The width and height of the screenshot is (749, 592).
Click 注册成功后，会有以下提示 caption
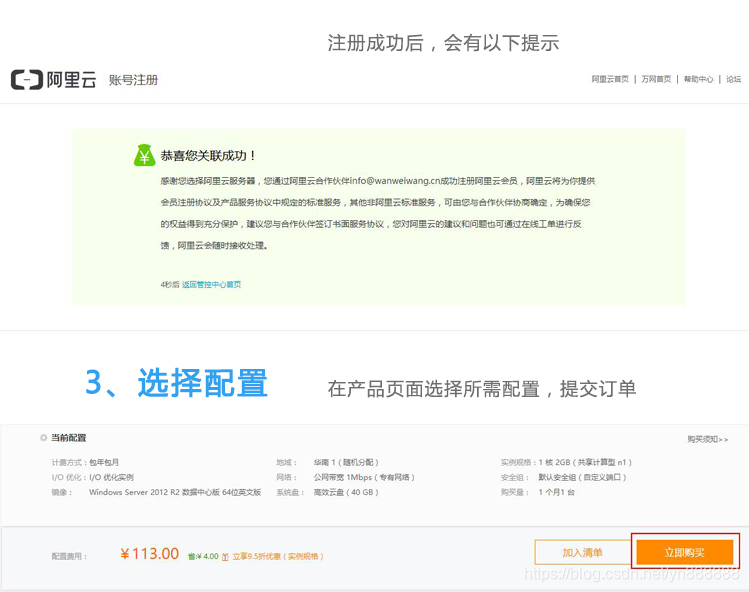point(443,43)
